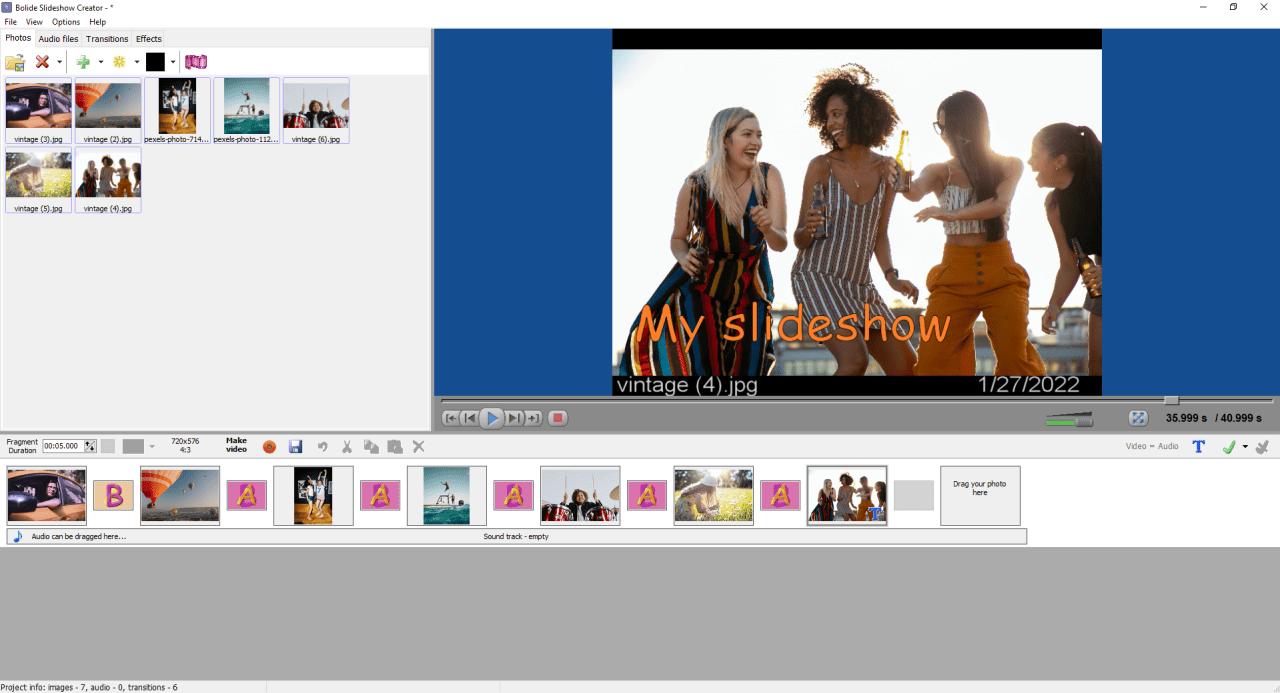This screenshot has width=1280, height=693.
Task: Select vintage (4).jpg thumbnail in library
Action: (x=108, y=180)
